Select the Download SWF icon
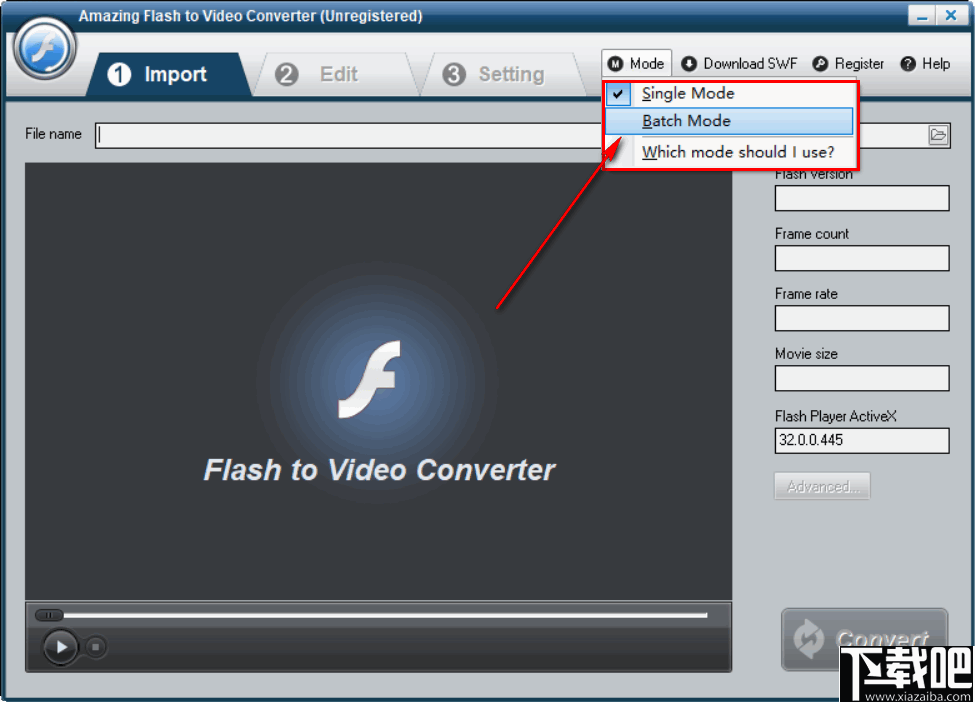 689,63
